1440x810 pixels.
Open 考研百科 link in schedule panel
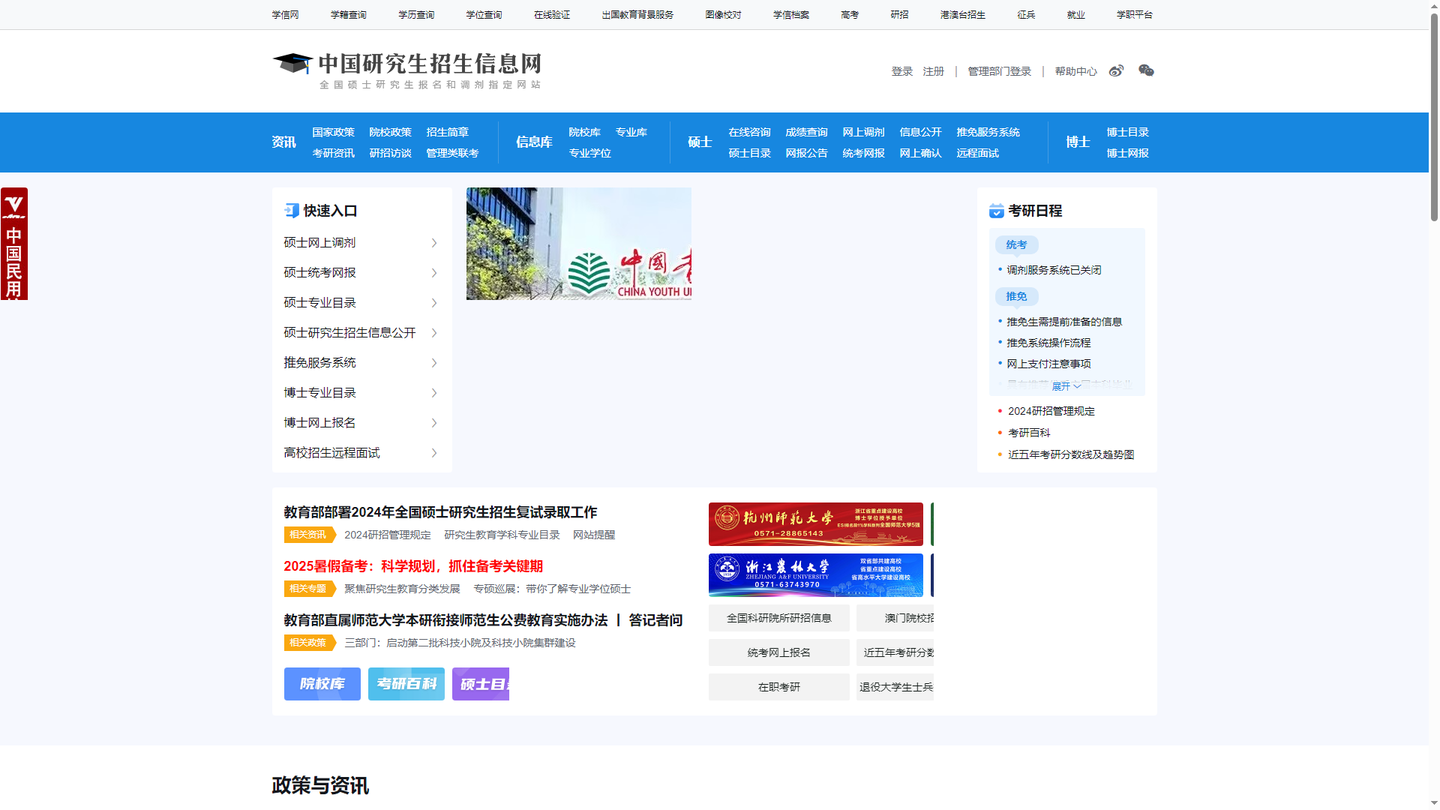[x=1029, y=433]
